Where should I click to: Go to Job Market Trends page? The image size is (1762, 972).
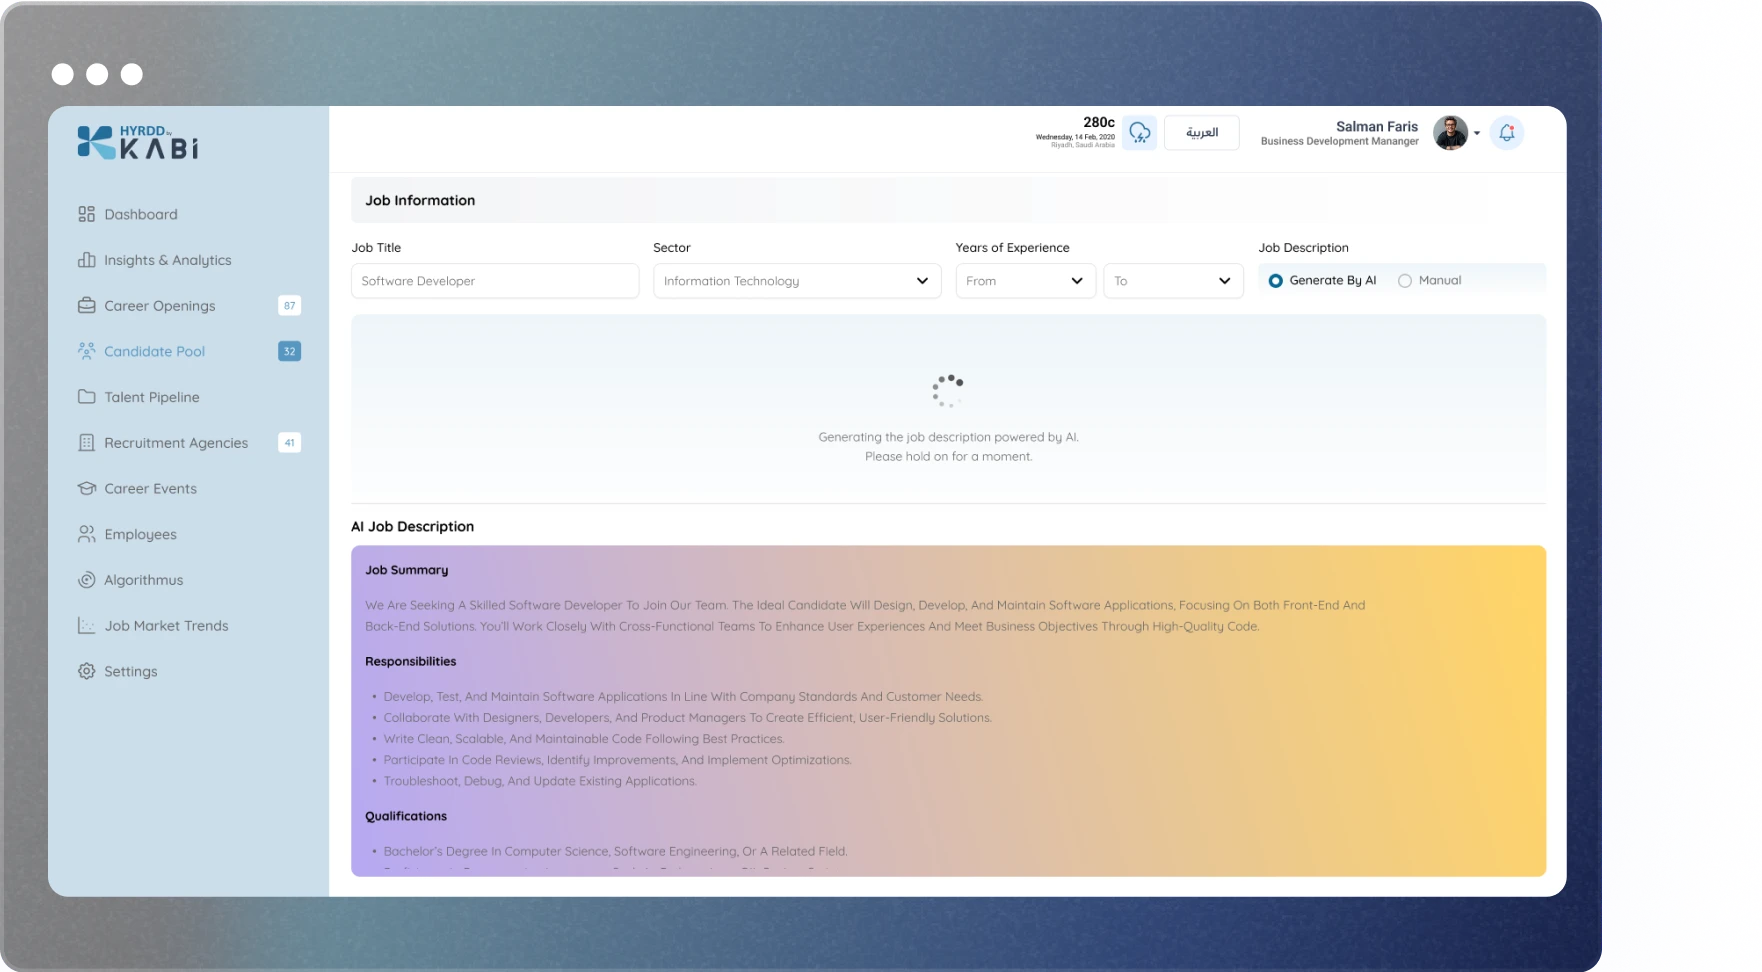click(166, 626)
